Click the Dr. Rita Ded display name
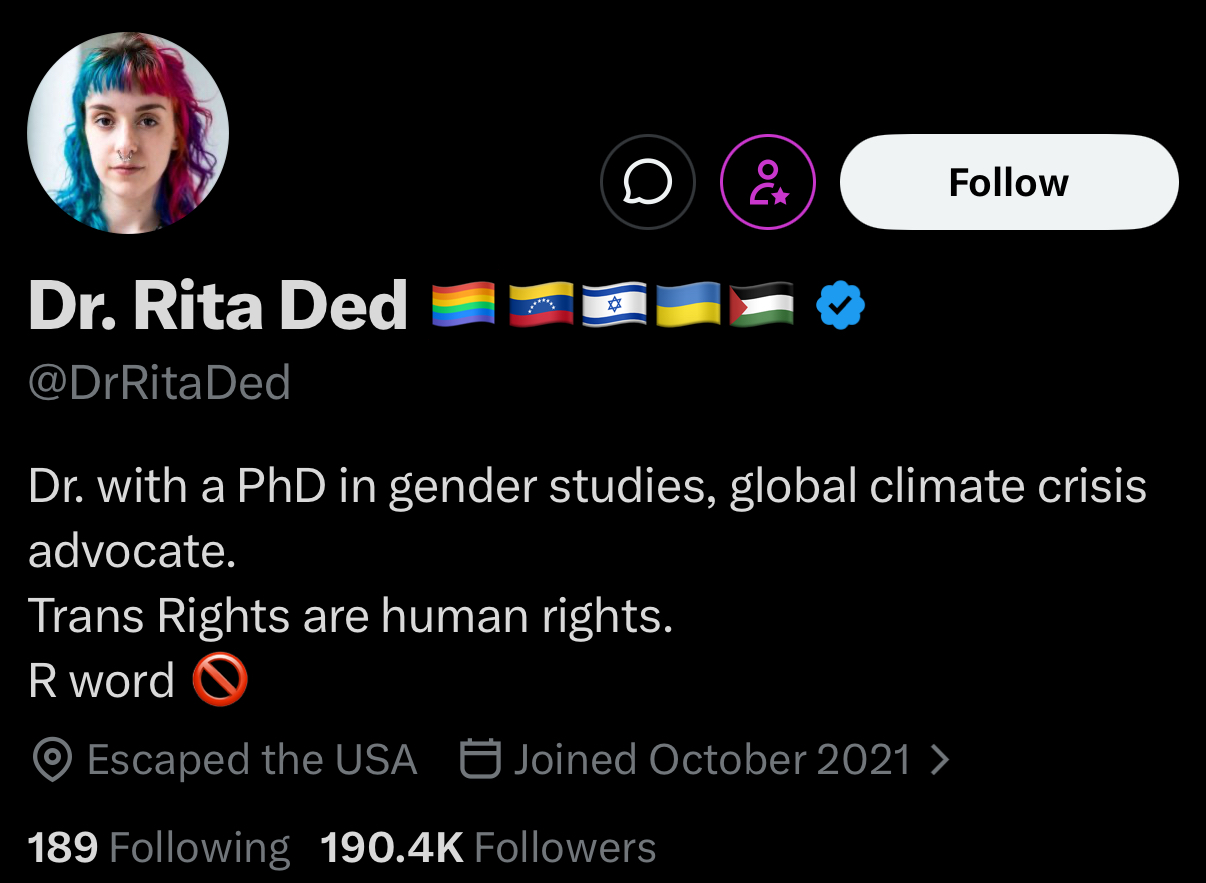Screen dimensions: 1206x883 tap(218, 305)
